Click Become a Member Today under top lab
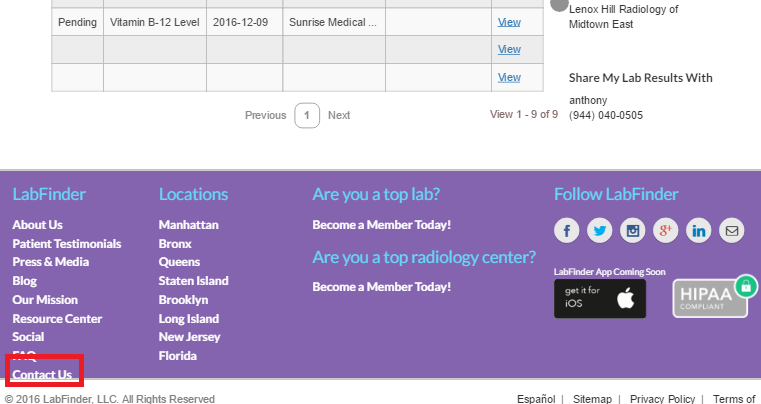761x404 pixels. click(381, 225)
